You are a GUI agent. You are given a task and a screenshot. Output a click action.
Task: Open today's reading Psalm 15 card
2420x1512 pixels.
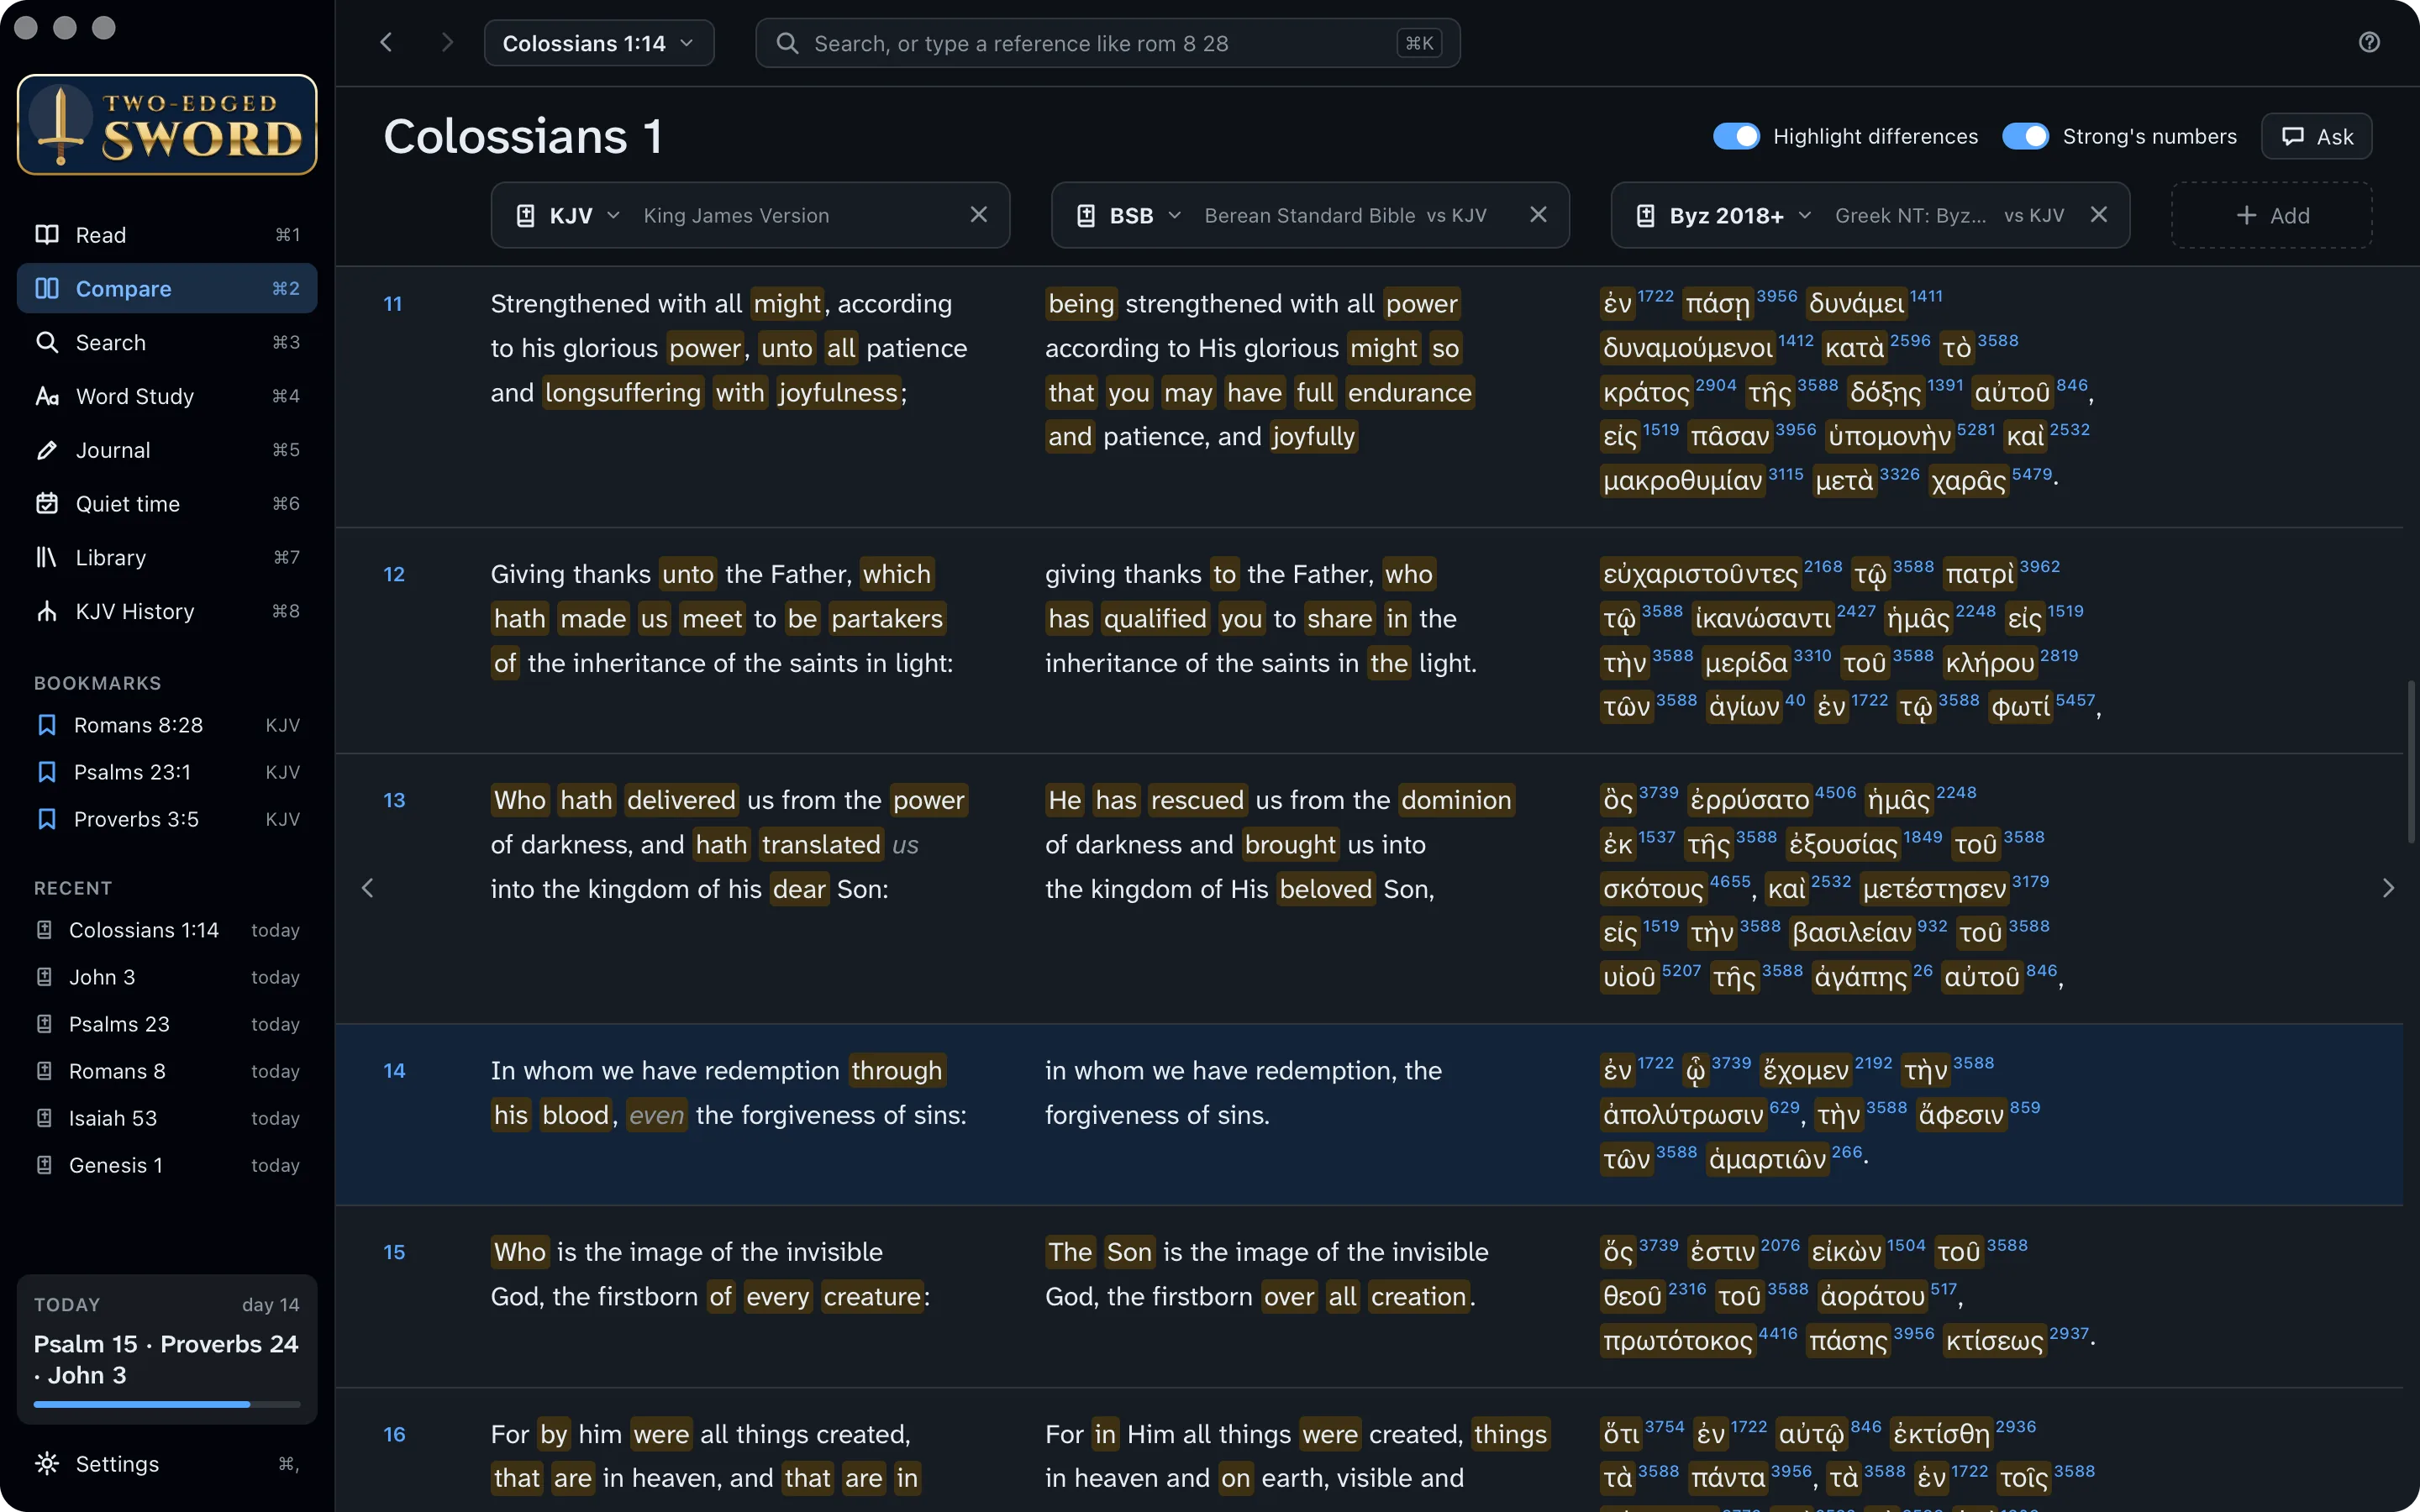pos(167,1348)
